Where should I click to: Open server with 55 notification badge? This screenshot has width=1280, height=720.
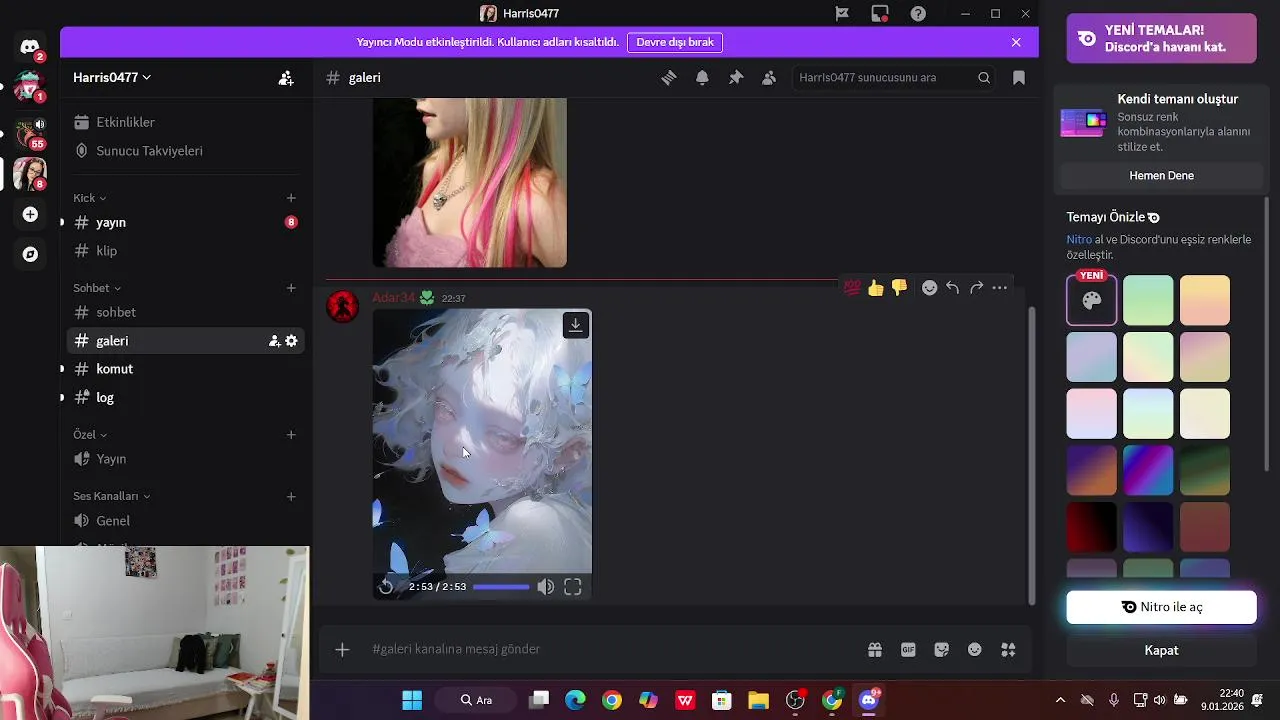[x=30, y=132]
